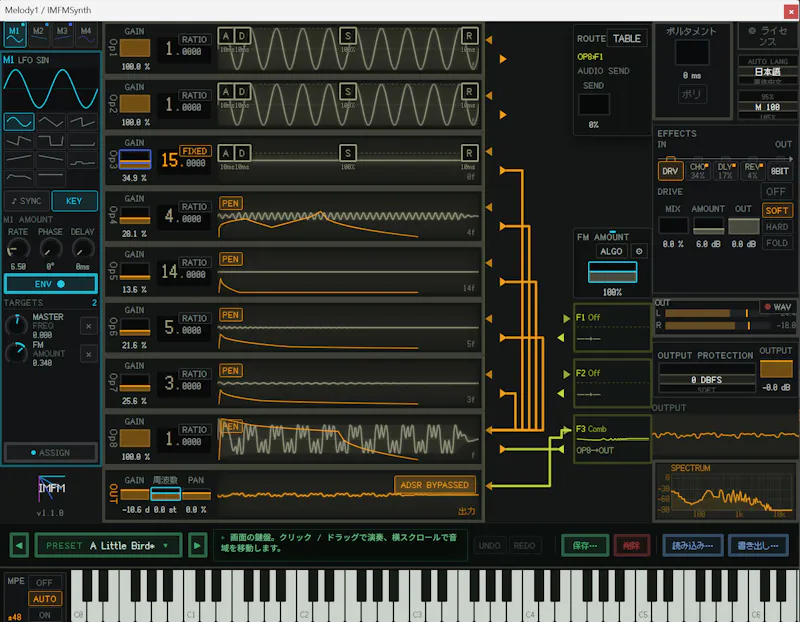Open the F2 Off filter type selector

(588, 373)
